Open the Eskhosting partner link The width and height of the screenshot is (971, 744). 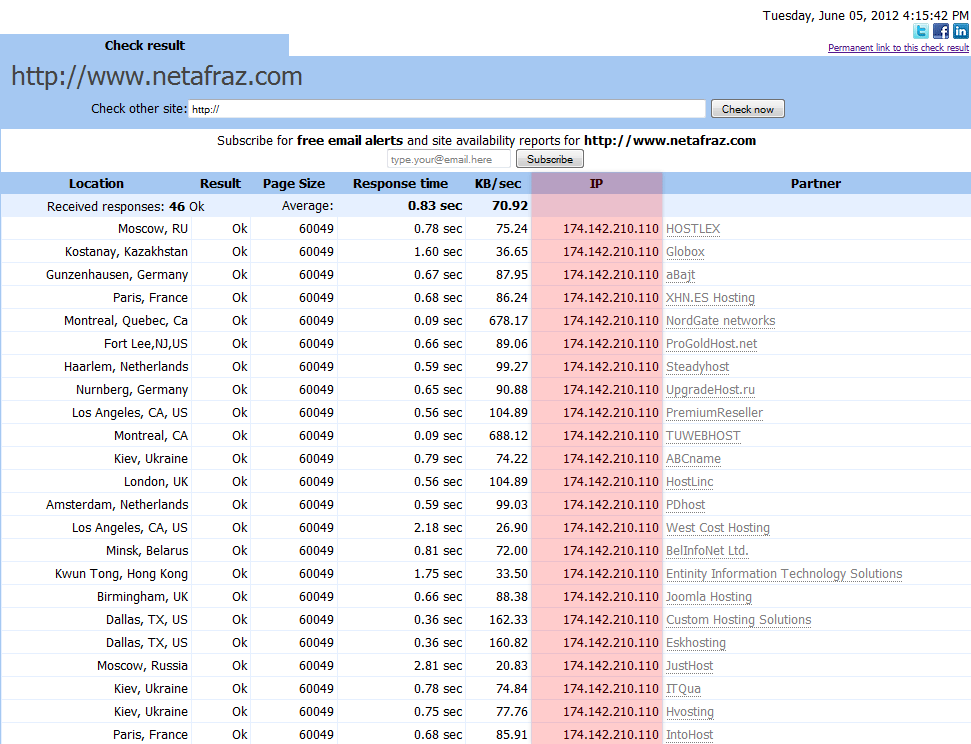pos(695,642)
